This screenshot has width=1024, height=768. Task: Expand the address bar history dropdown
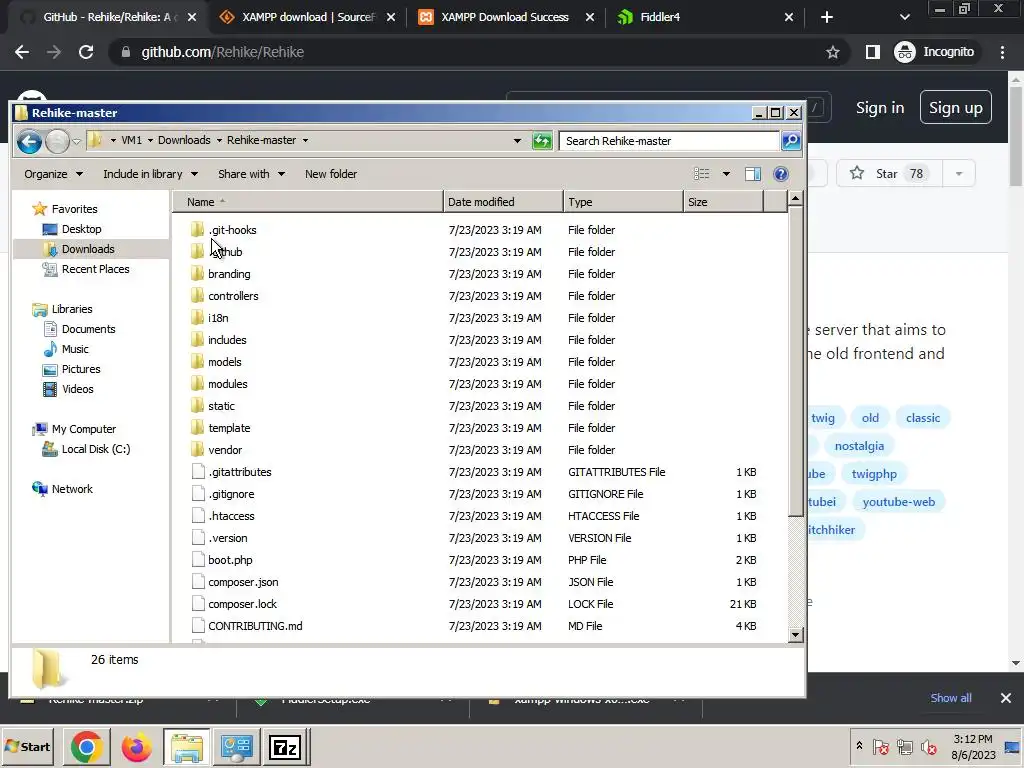point(517,140)
